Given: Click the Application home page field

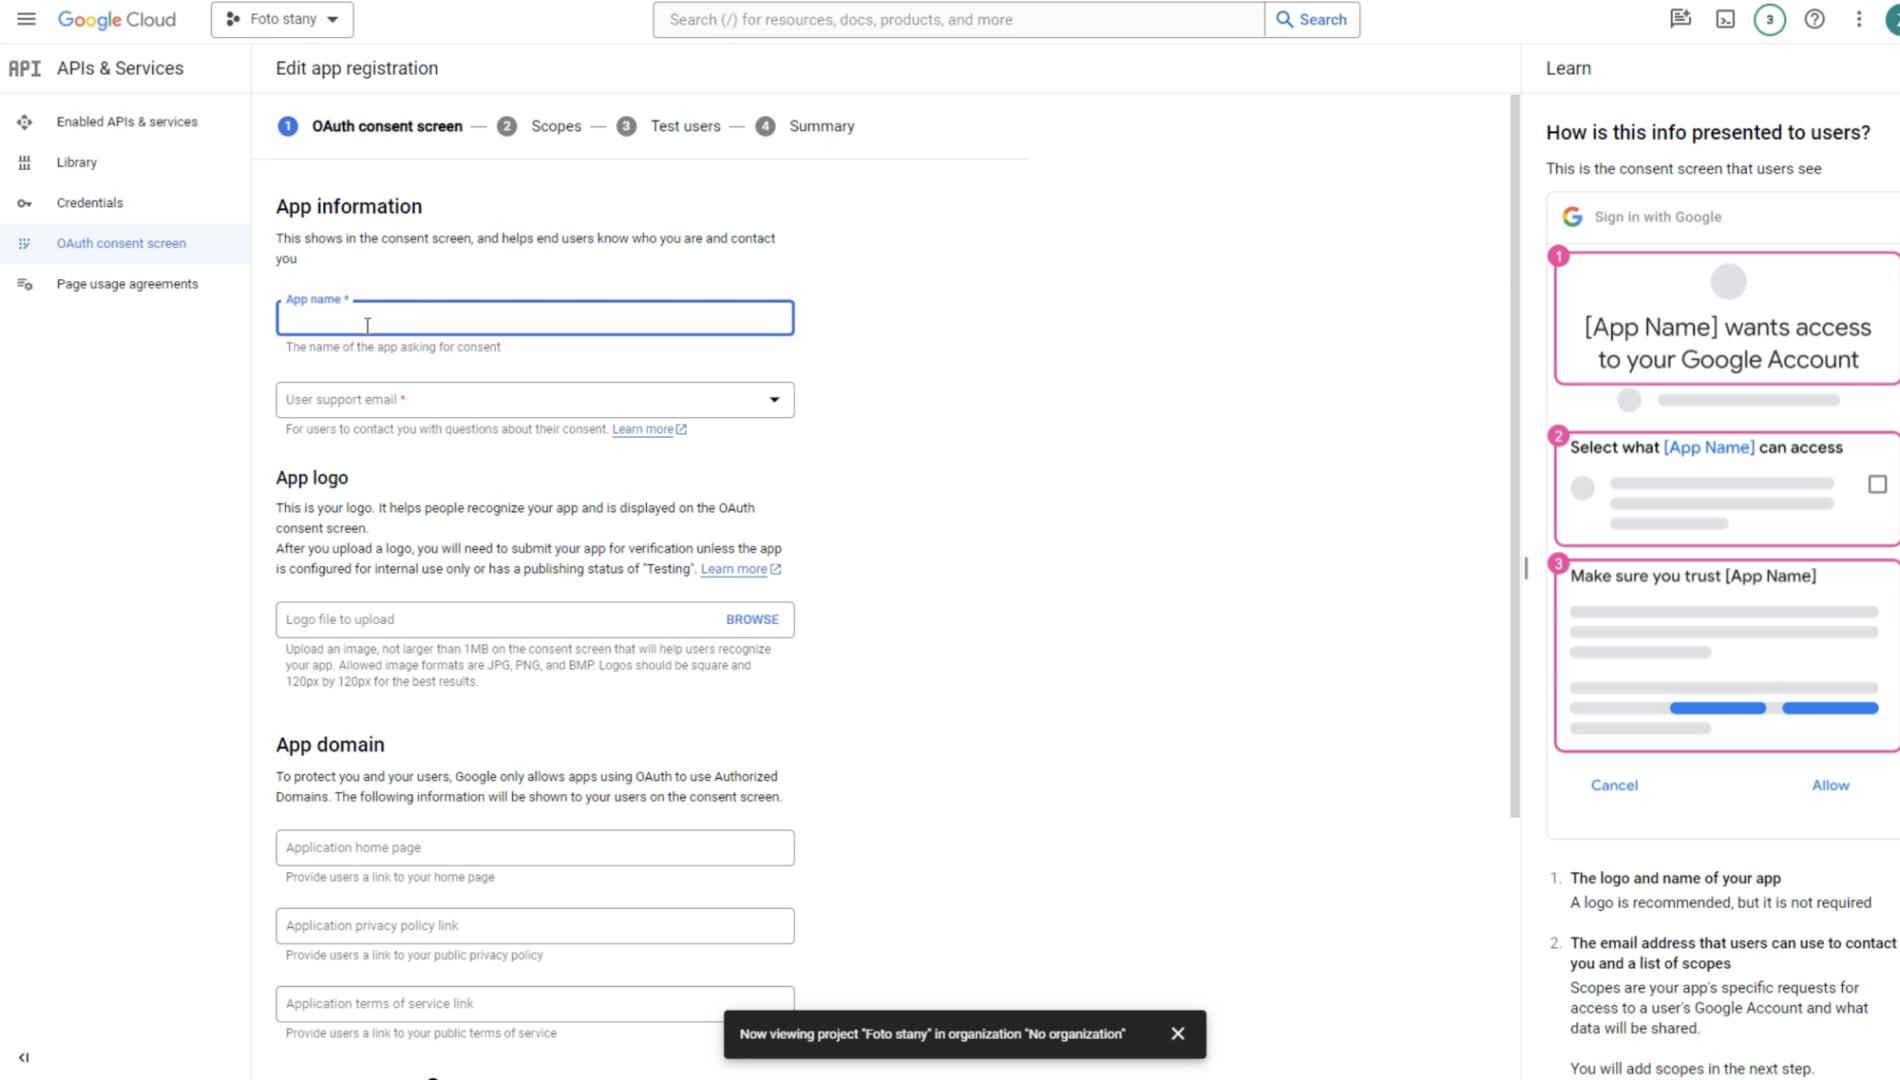Looking at the screenshot, I should point(535,848).
